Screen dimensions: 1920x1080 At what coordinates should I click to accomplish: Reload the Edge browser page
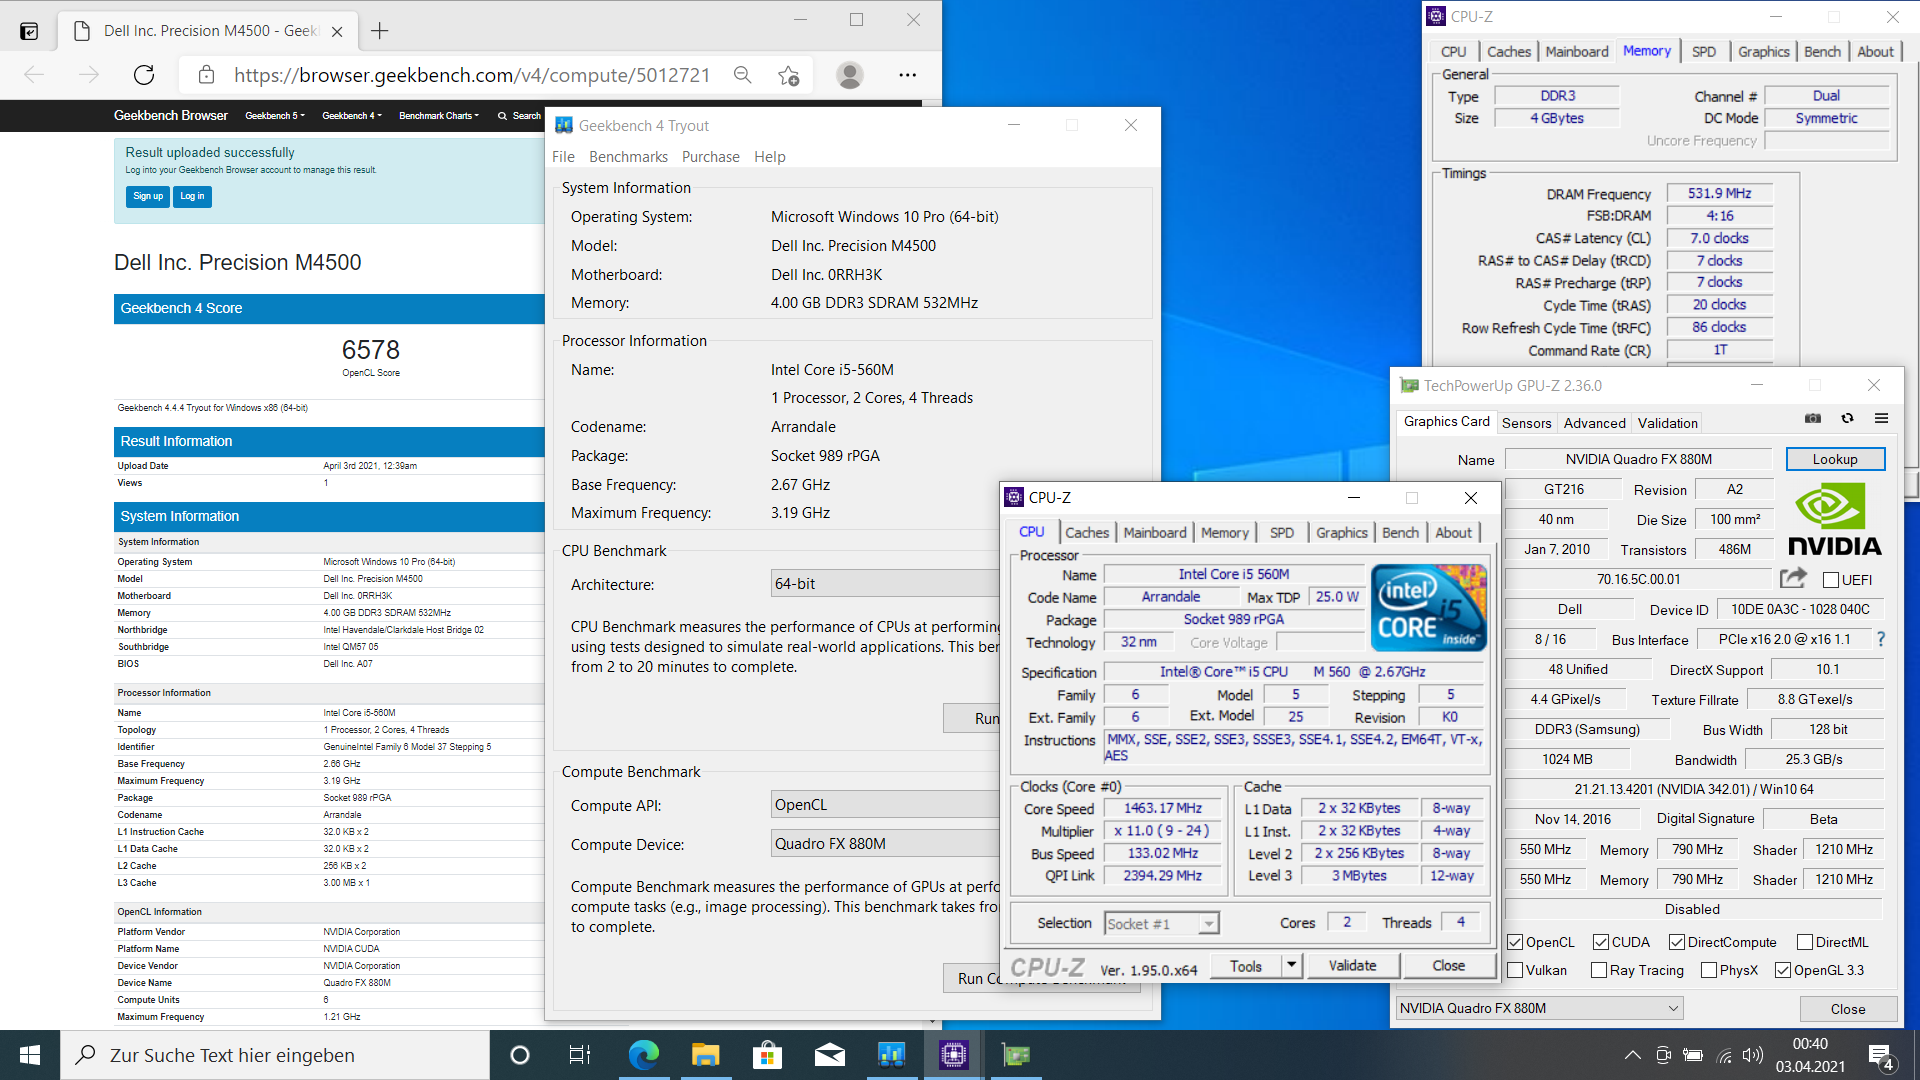pos(144,75)
